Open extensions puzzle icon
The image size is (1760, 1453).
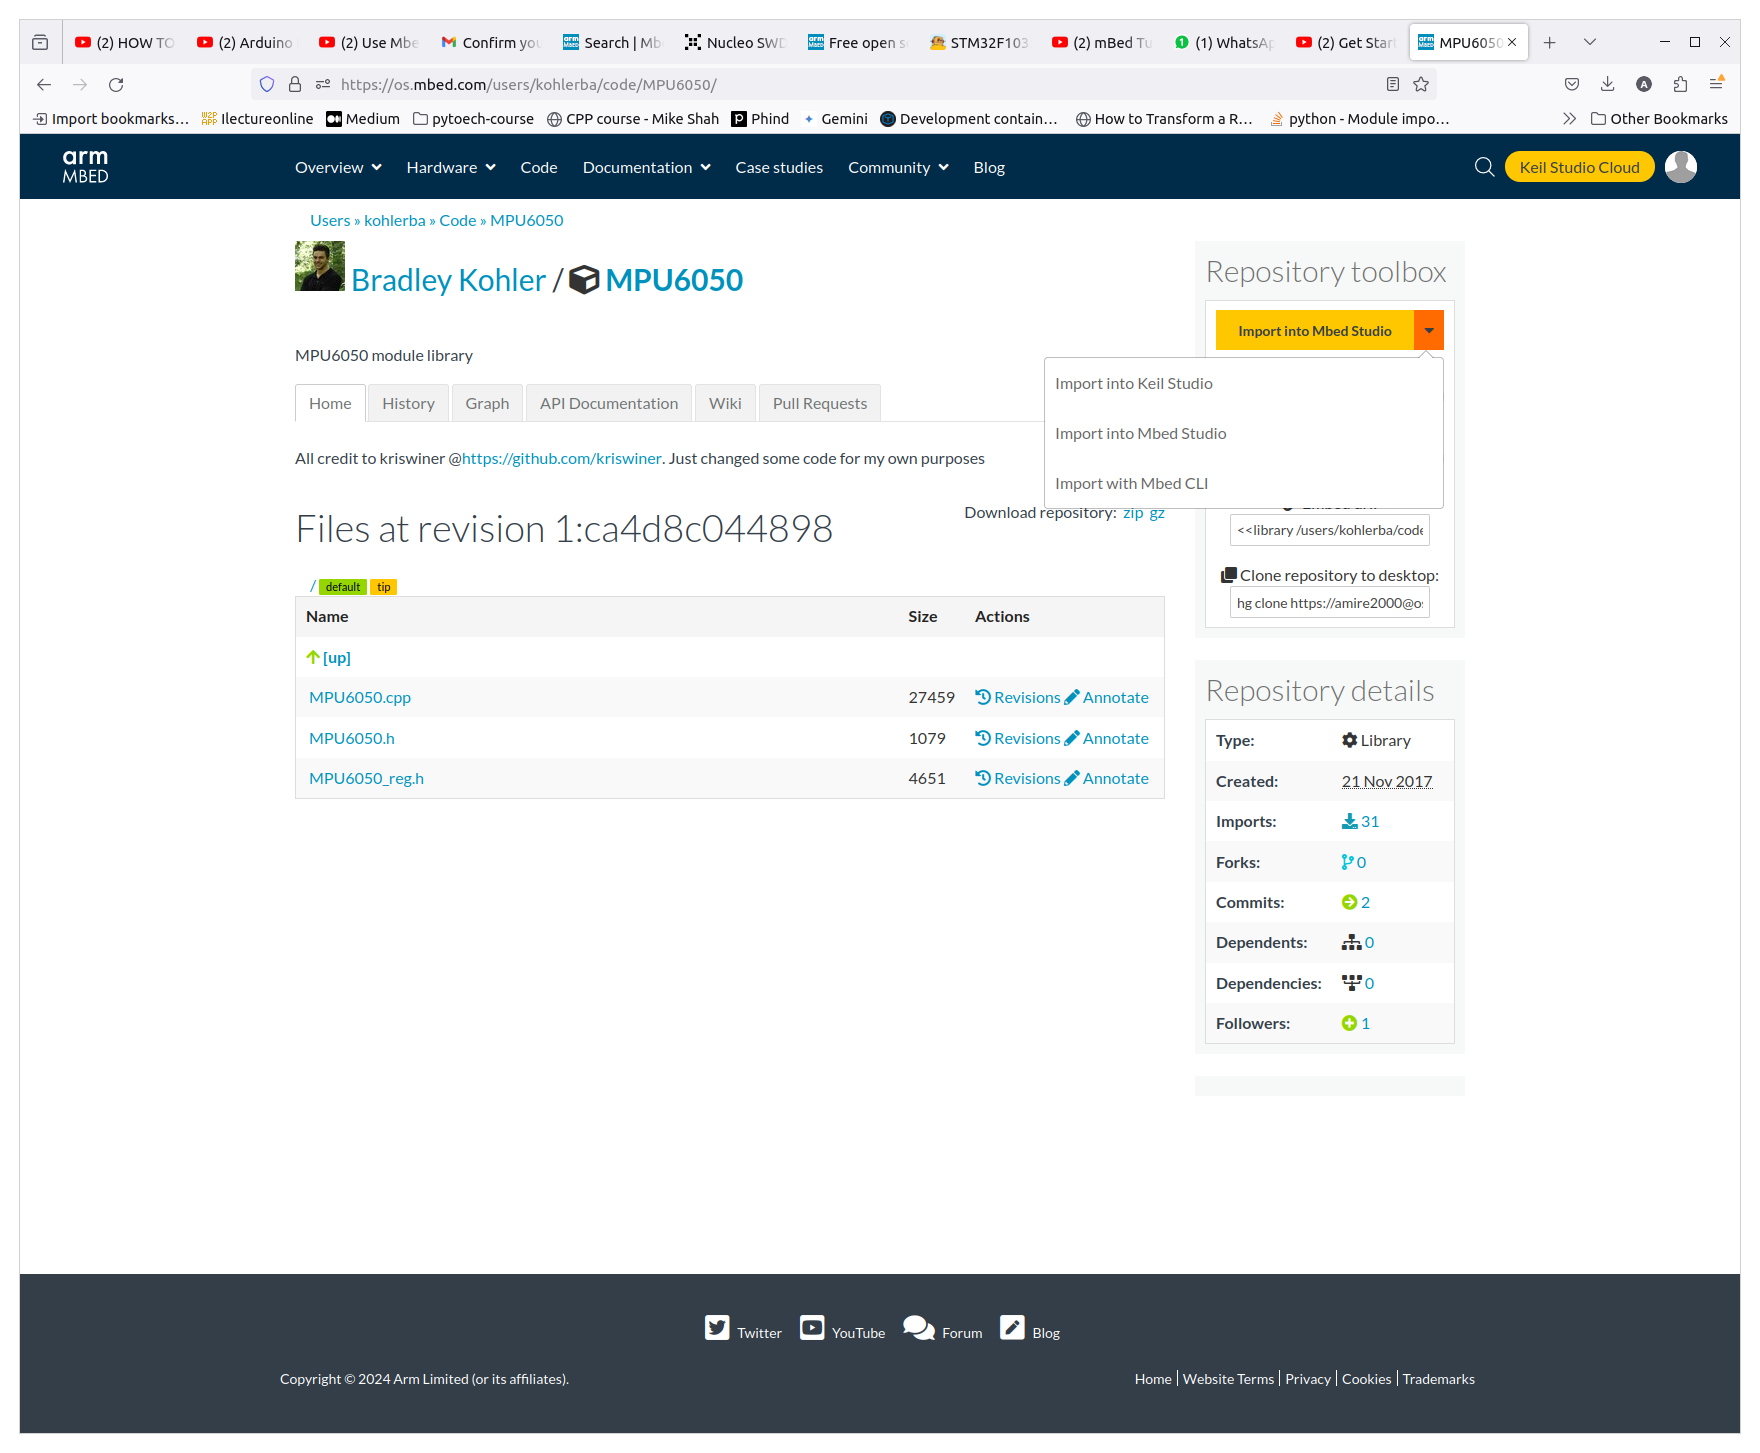click(x=1680, y=85)
